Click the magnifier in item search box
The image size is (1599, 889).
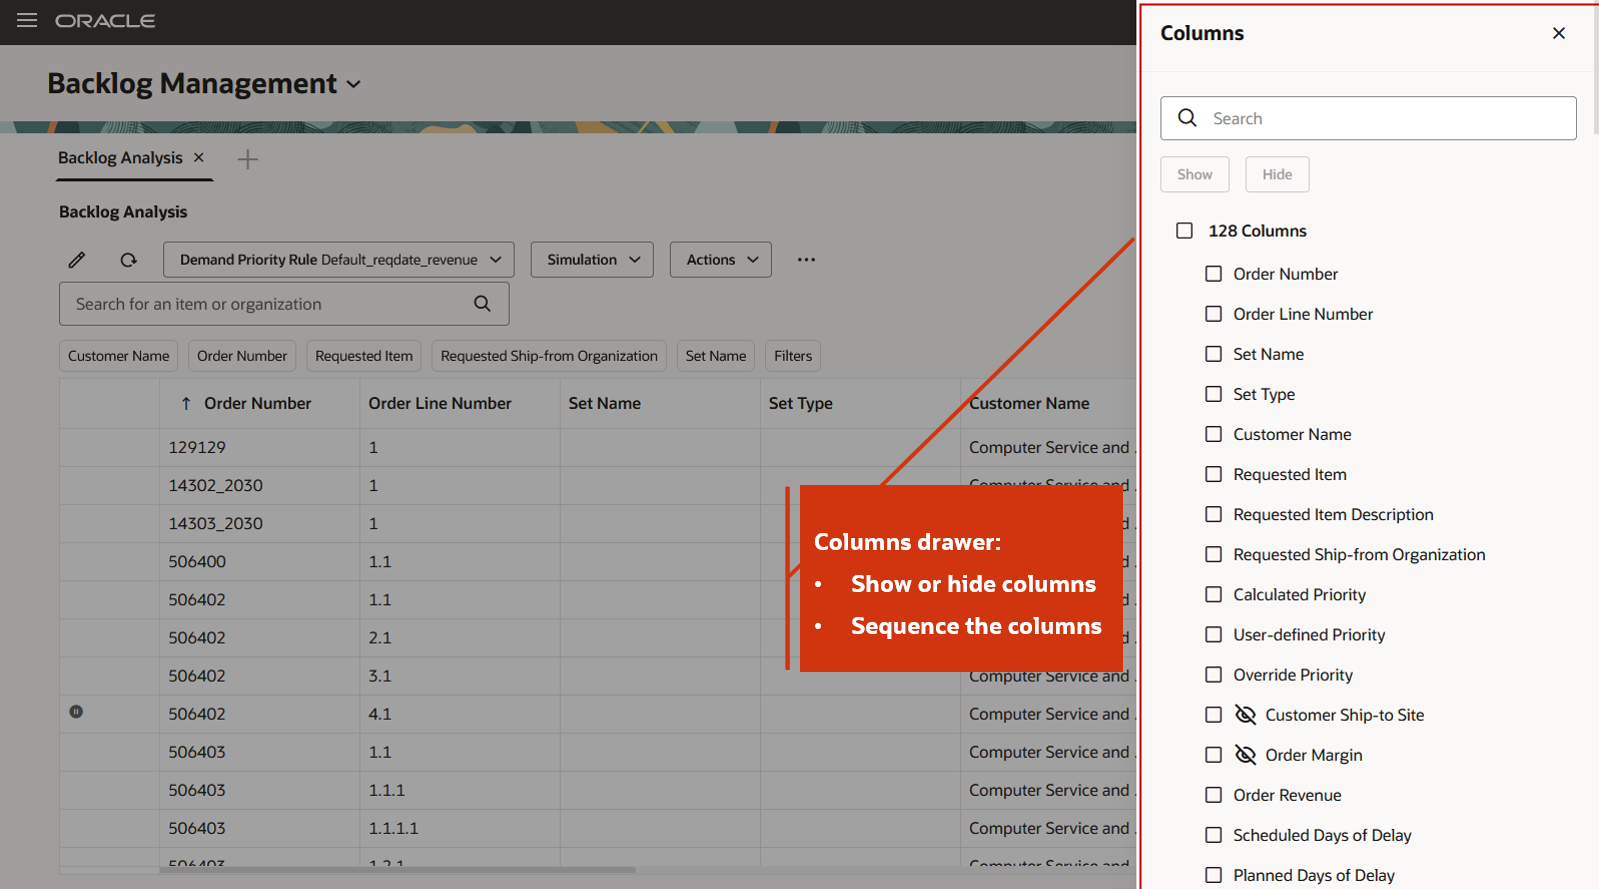tap(482, 304)
